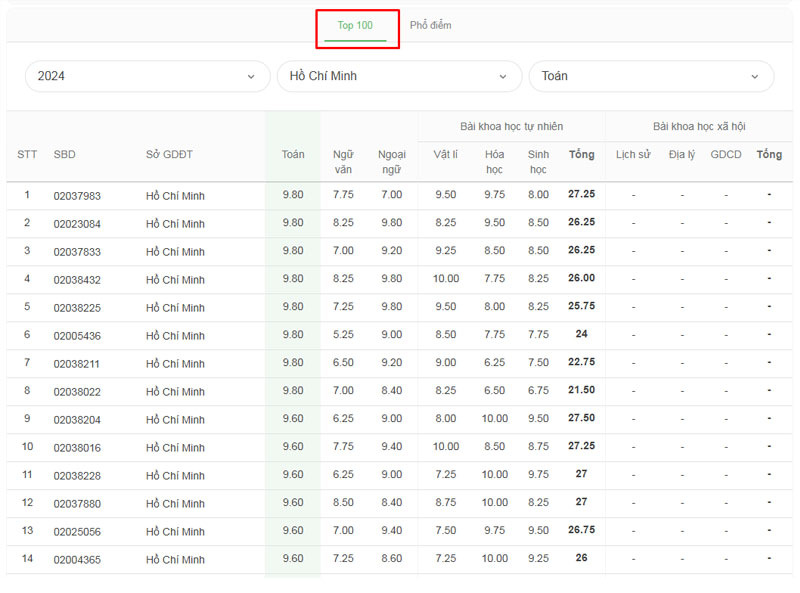Viewport: 800px width, 593px height.
Task: Select candidate number 02038016
Action: (x=77, y=448)
